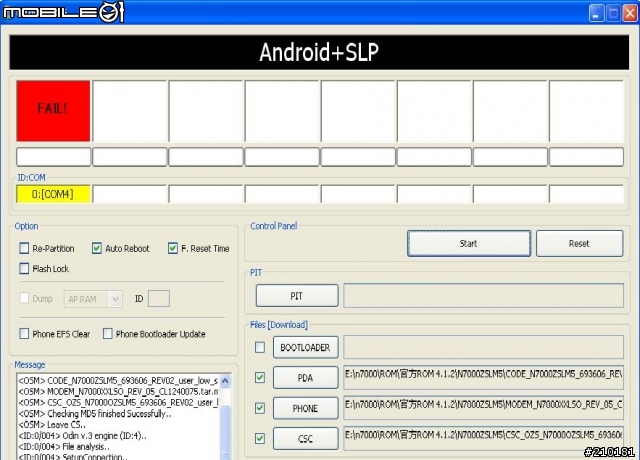Click the BOOTLOADER file path field
640x460 pixels.
tap(484, 347)
